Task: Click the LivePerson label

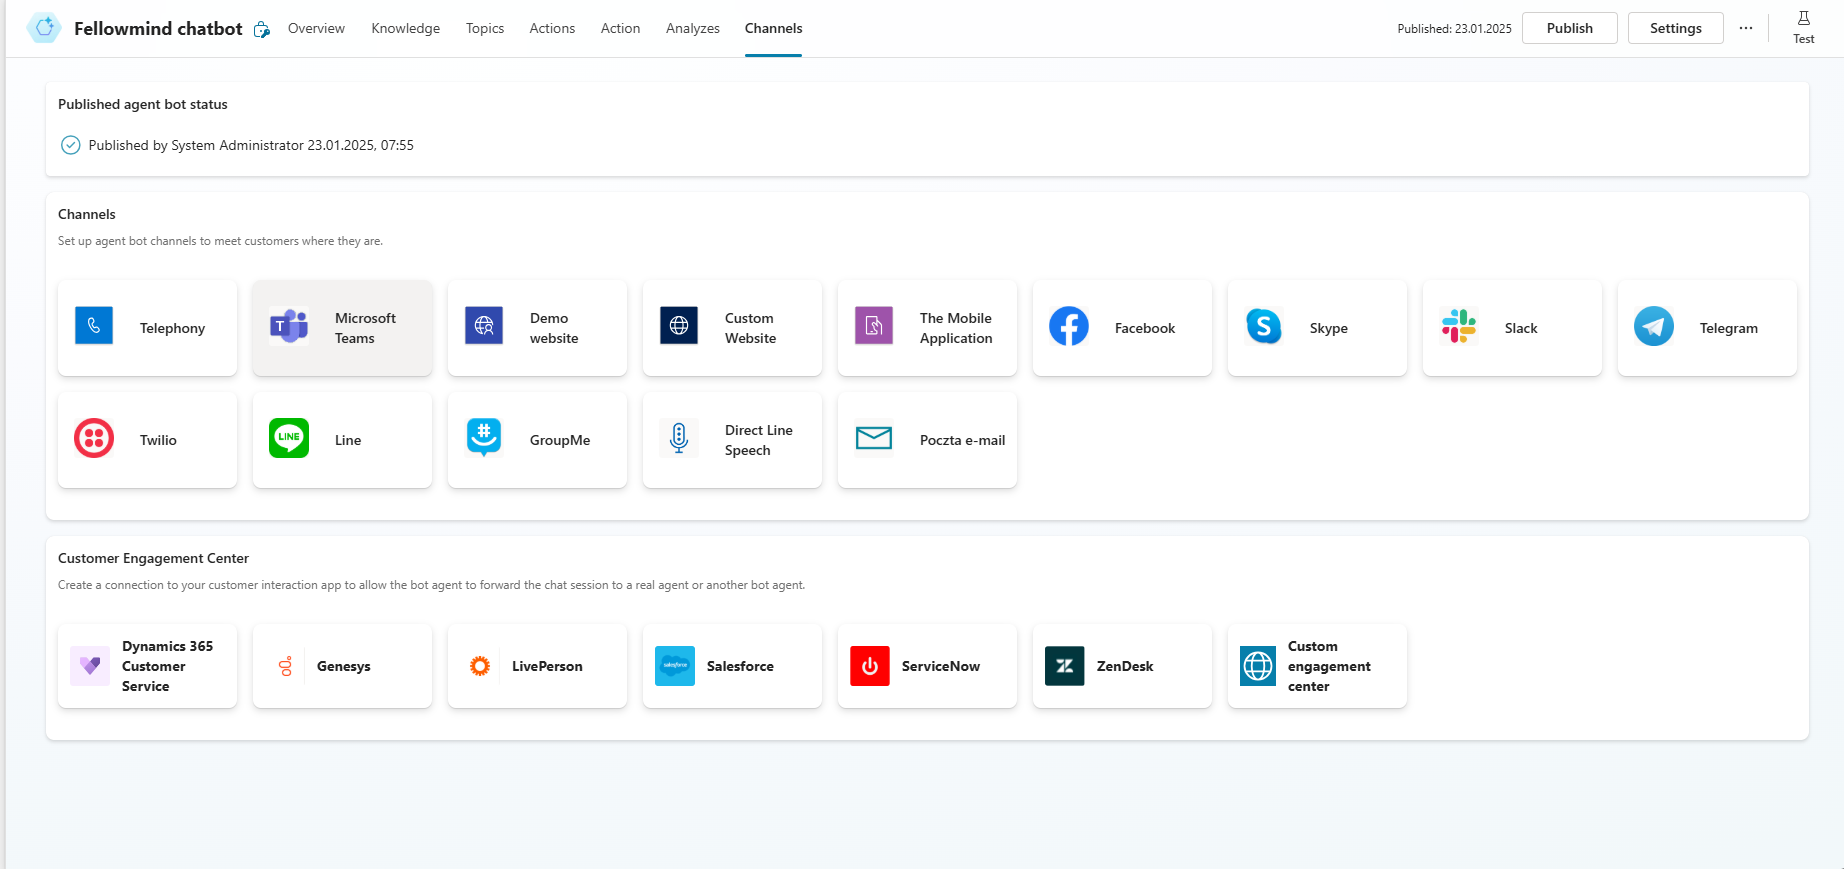Action: click(547, 666)
